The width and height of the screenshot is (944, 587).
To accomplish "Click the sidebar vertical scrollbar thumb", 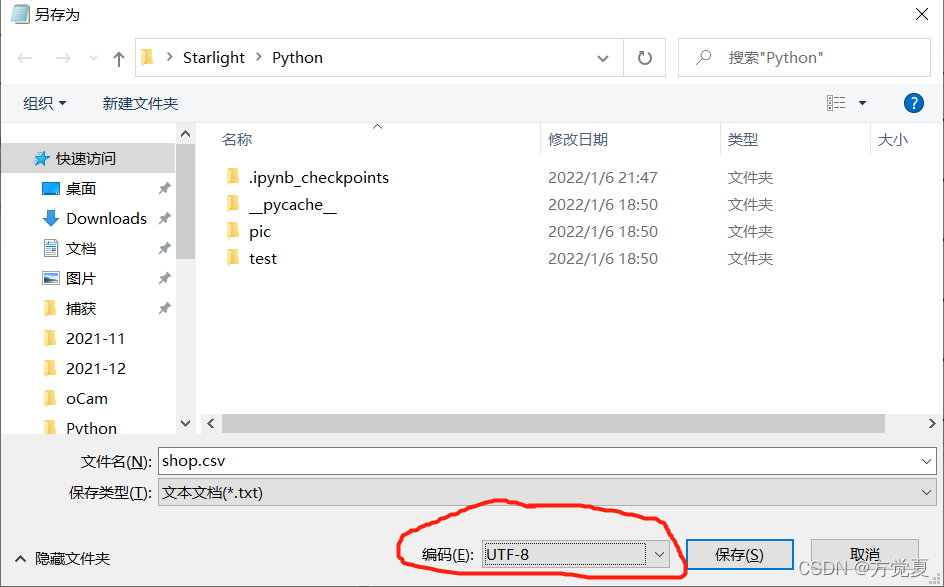I will pos(185,201).
